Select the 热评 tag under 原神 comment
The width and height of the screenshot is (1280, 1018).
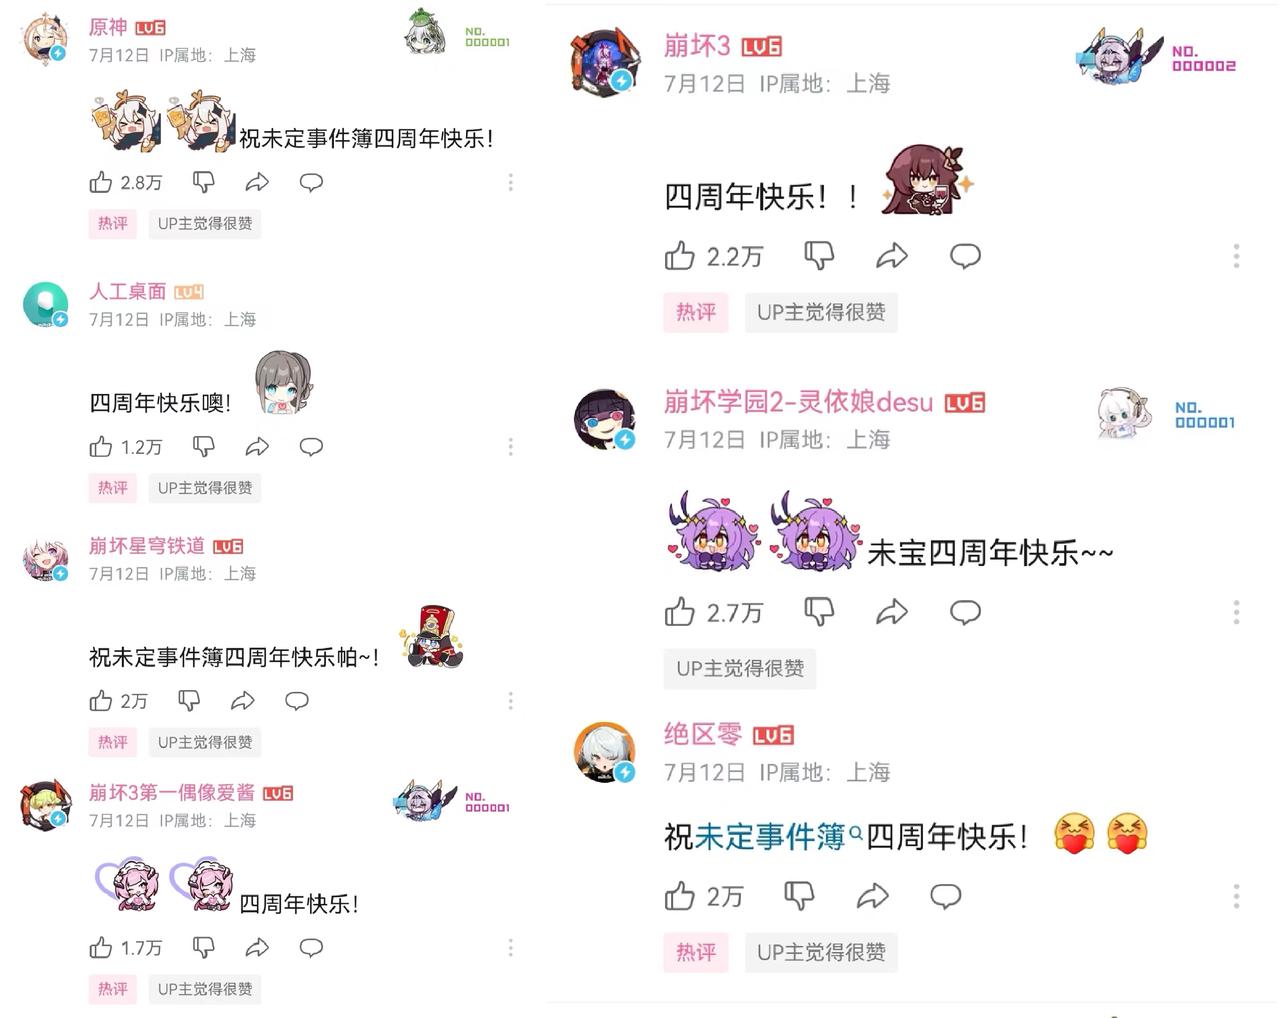(x=113, y=223)
